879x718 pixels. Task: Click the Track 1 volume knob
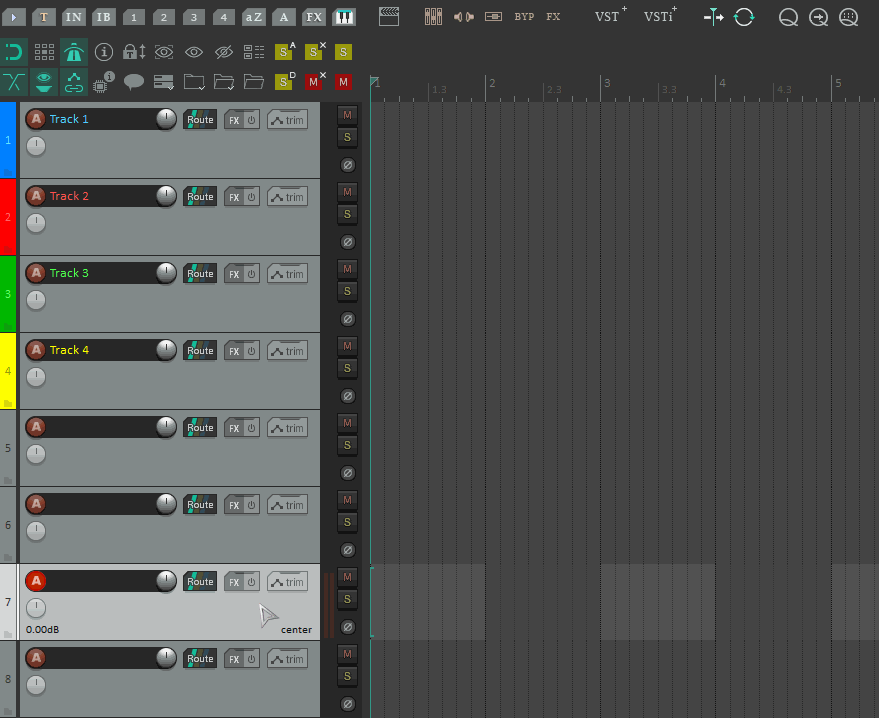pyautogui.click(x=166, y=119)
